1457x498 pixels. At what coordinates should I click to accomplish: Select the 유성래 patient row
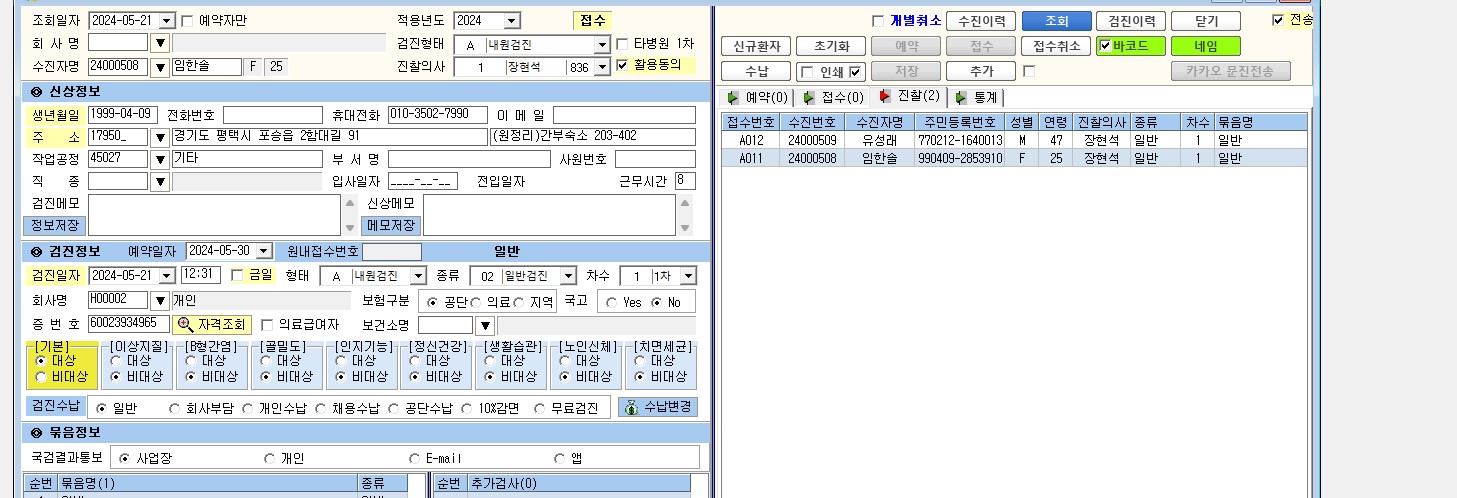coord(1014,141)
